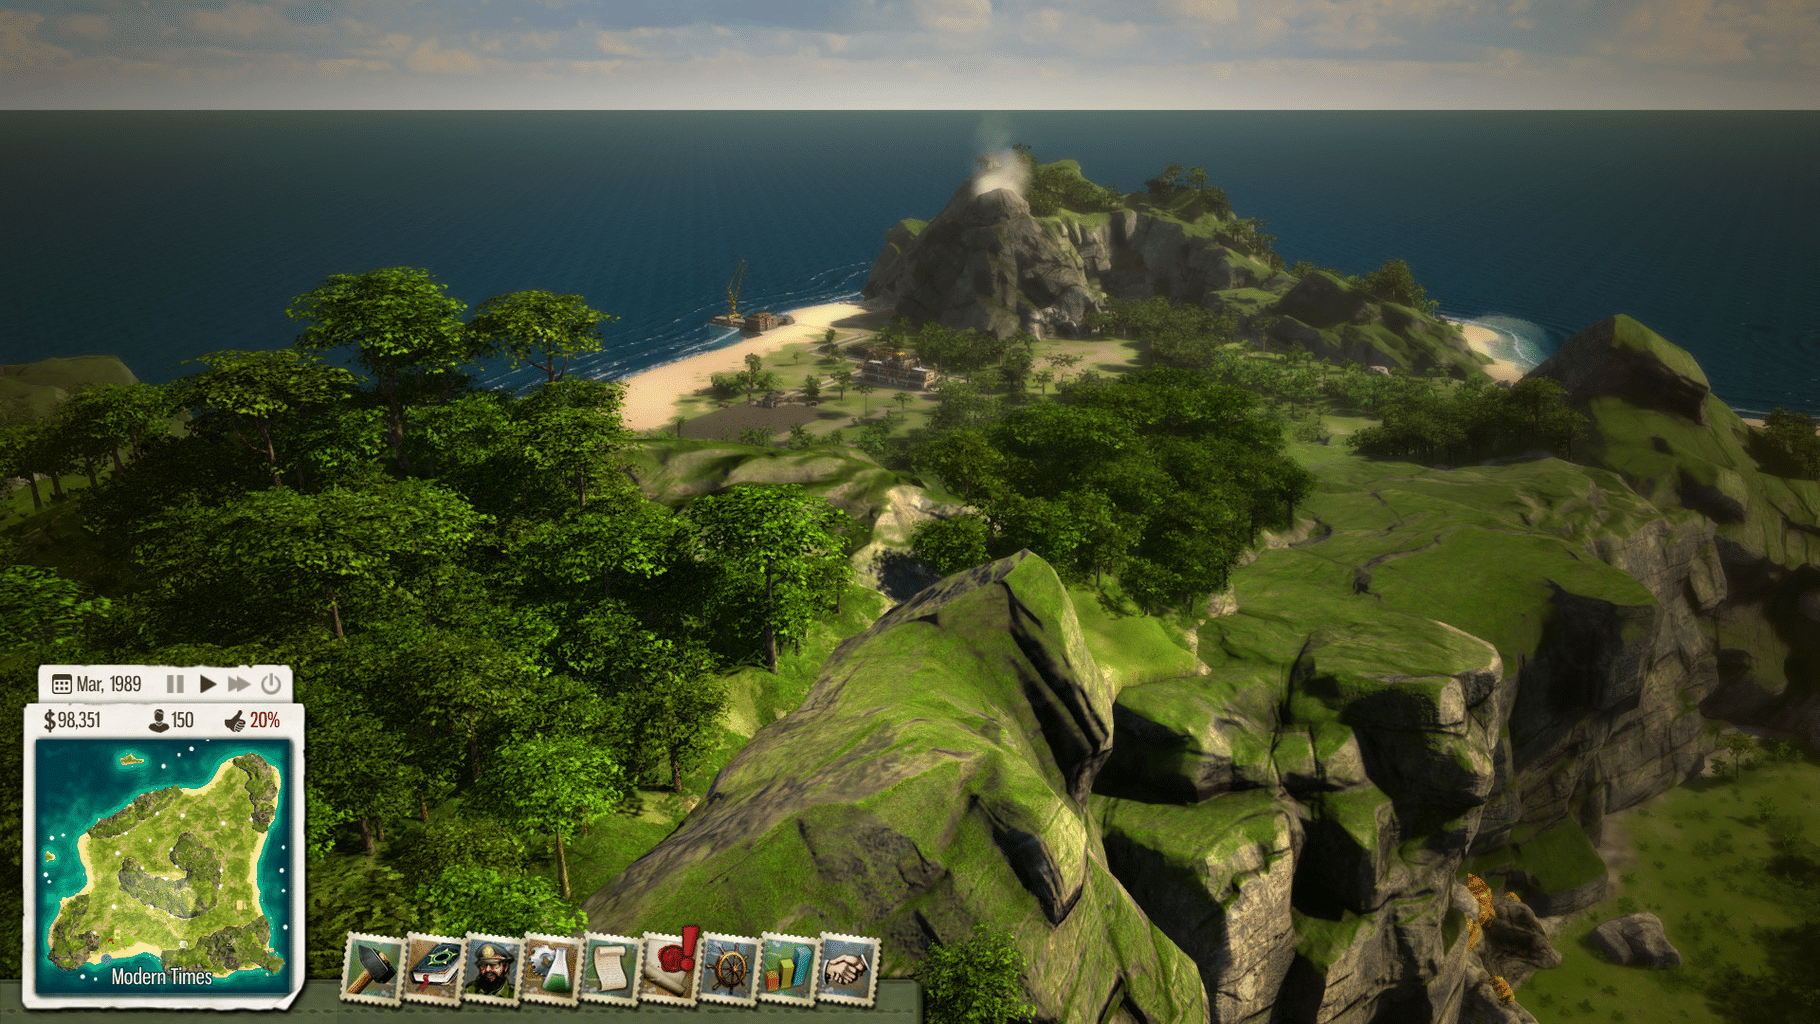The width and height of the screenshot is (1820, 1024).
Task: Click the dollar sign treasury icon
Action: point(49,721)
